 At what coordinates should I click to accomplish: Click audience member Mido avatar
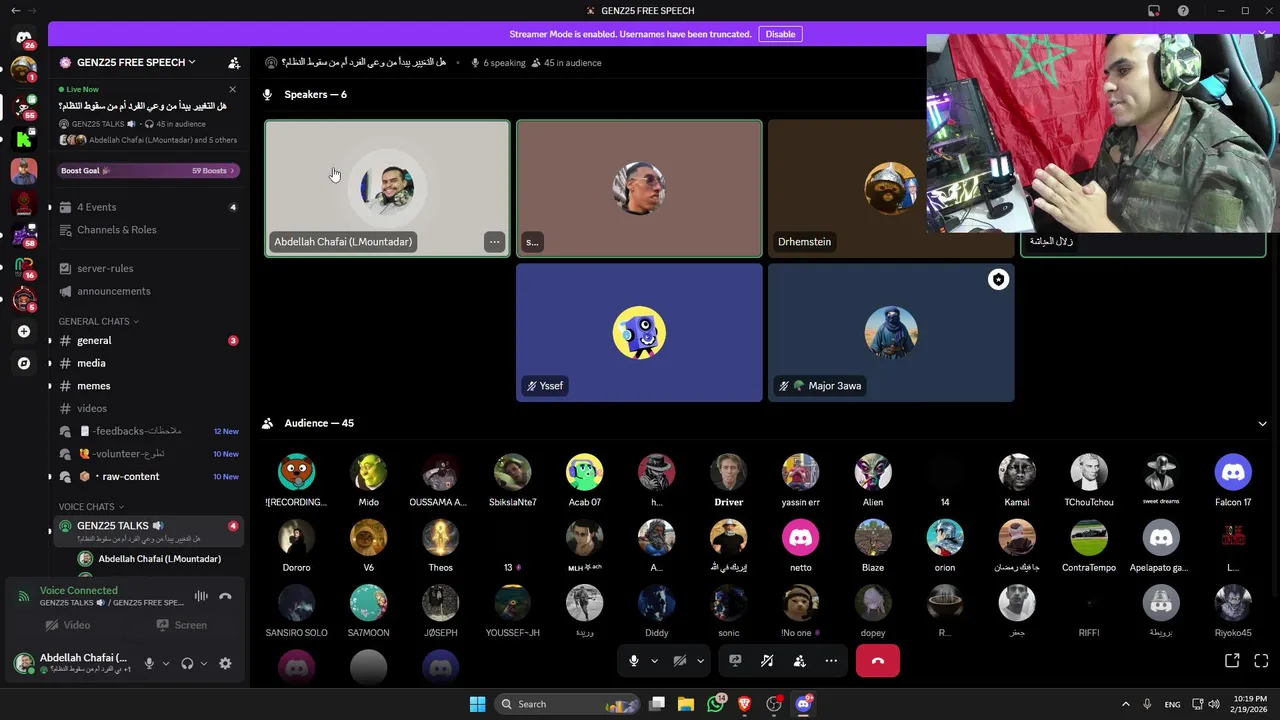tap(368, 472)
